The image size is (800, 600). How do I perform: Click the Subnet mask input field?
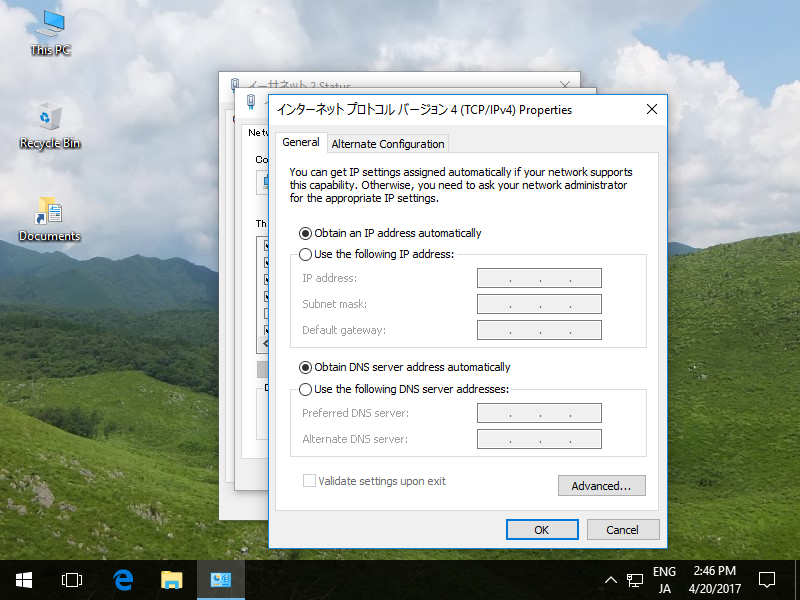[539, 304]
